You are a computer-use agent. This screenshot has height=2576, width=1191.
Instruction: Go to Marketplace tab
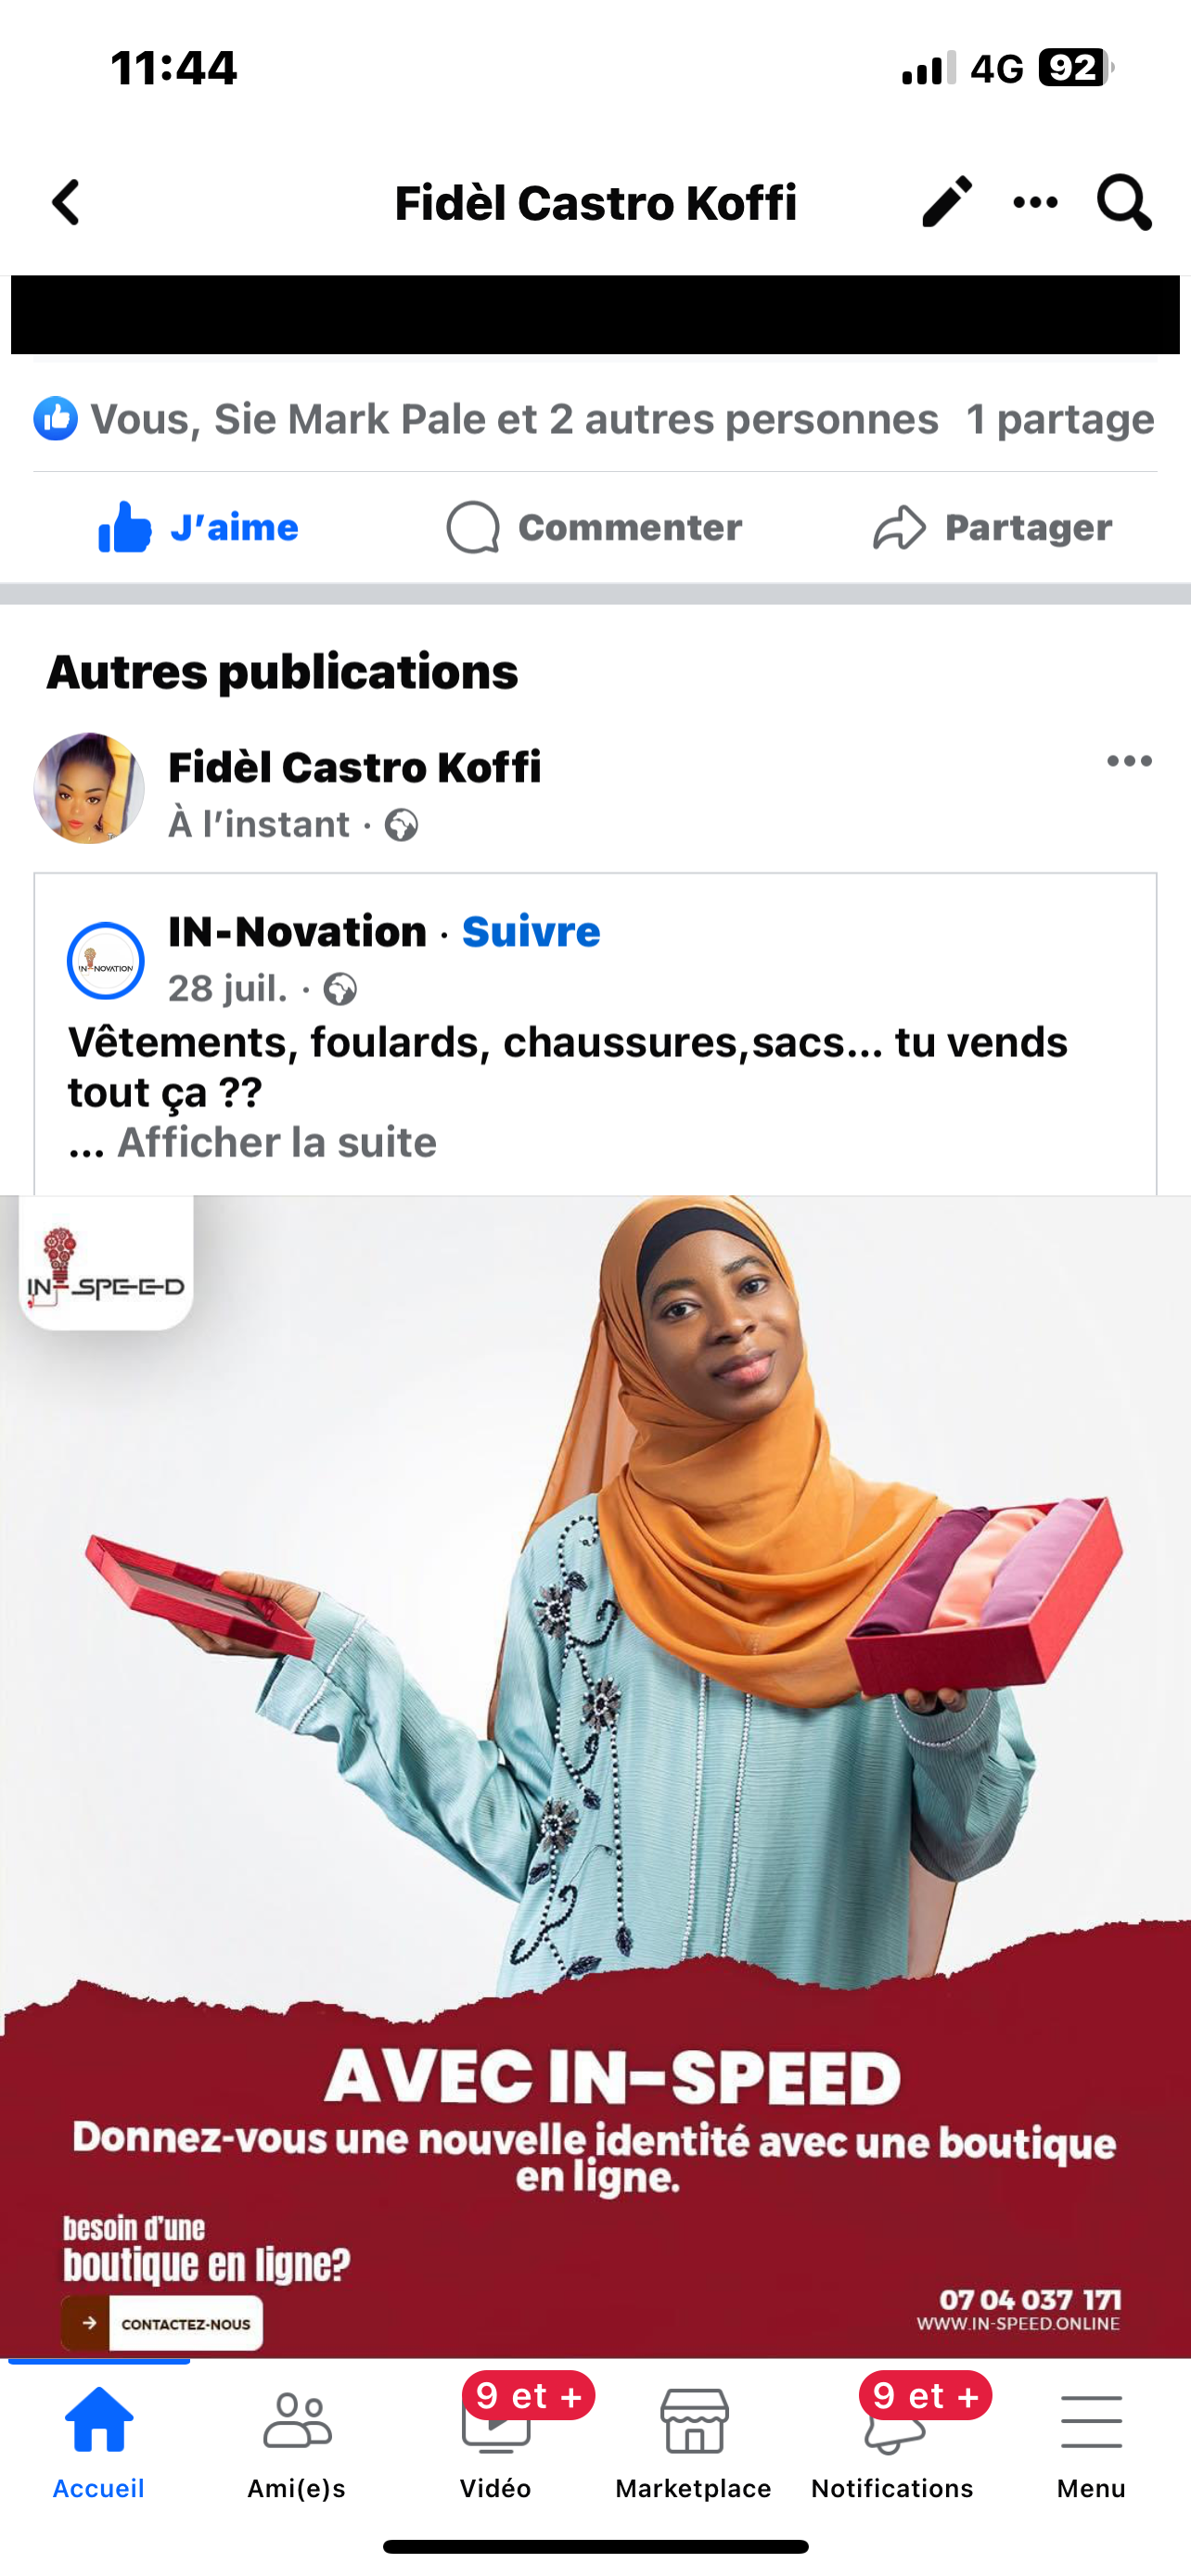694,2442
